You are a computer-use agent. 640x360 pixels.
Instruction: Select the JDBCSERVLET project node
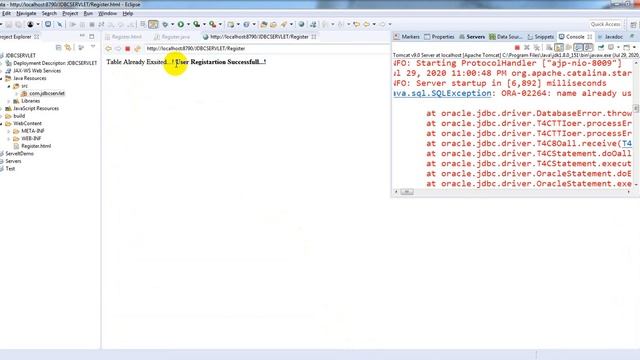pos(20,56)
